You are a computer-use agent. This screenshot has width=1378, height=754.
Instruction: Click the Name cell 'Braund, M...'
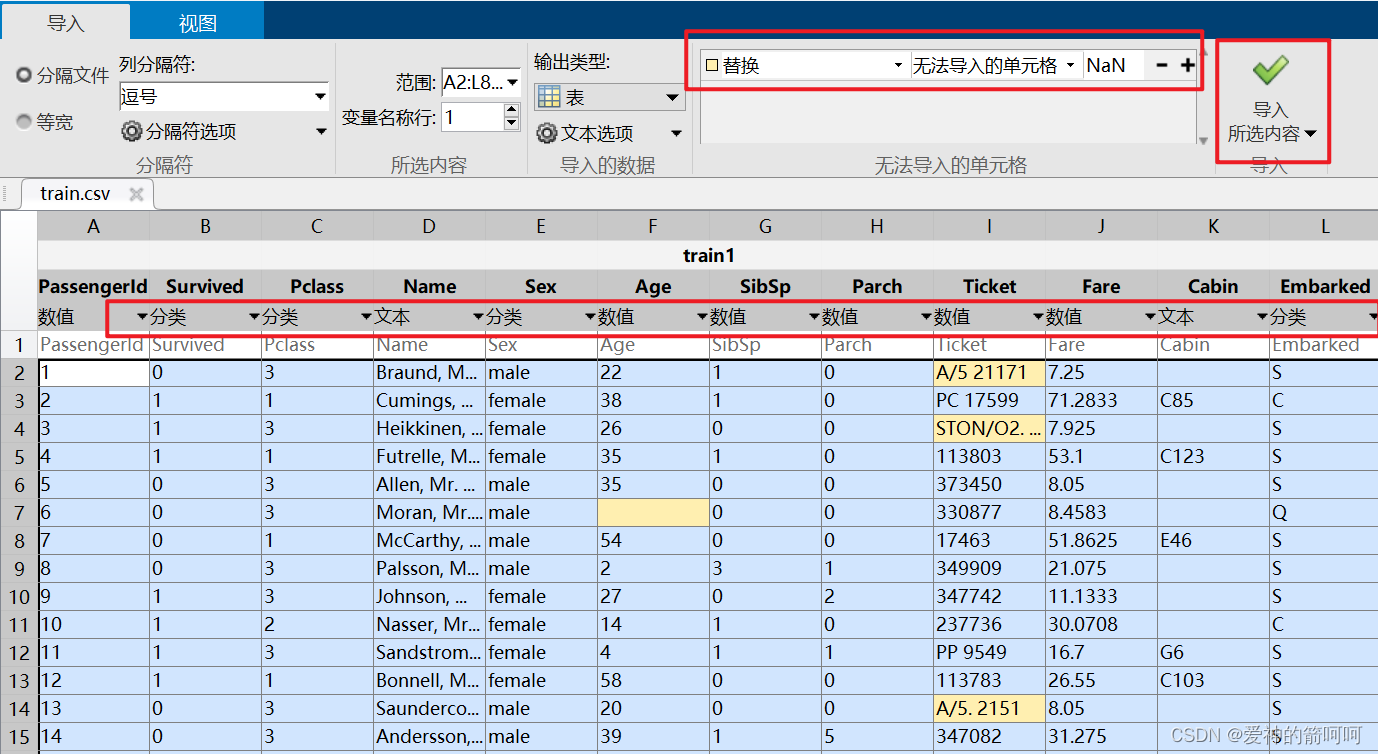[430, 373]
